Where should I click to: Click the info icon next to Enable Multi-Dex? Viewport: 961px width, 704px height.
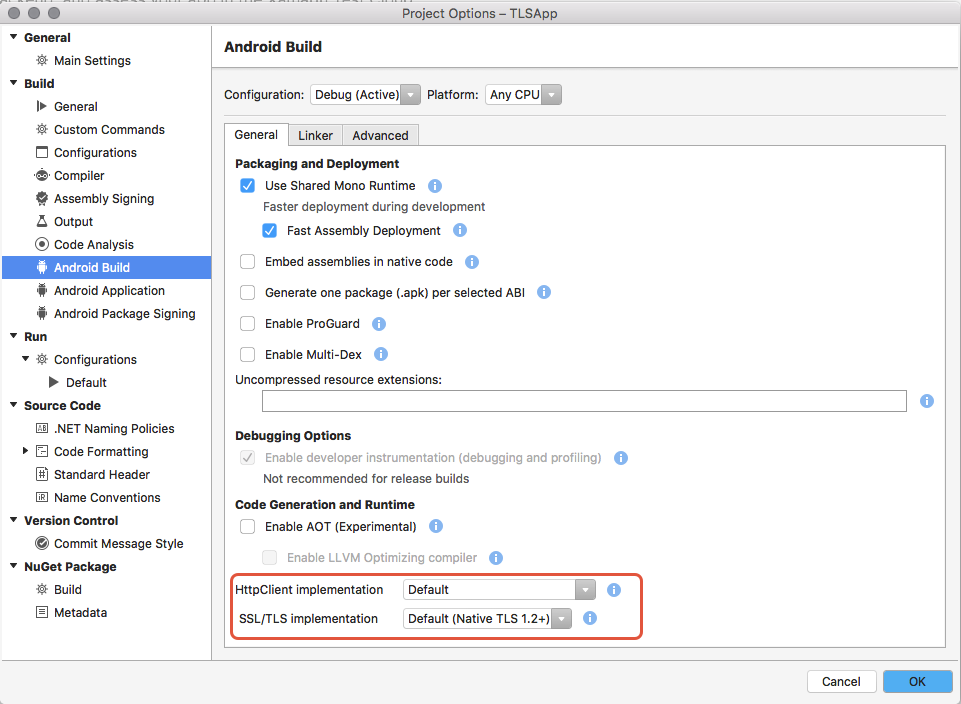coord(381,354)
